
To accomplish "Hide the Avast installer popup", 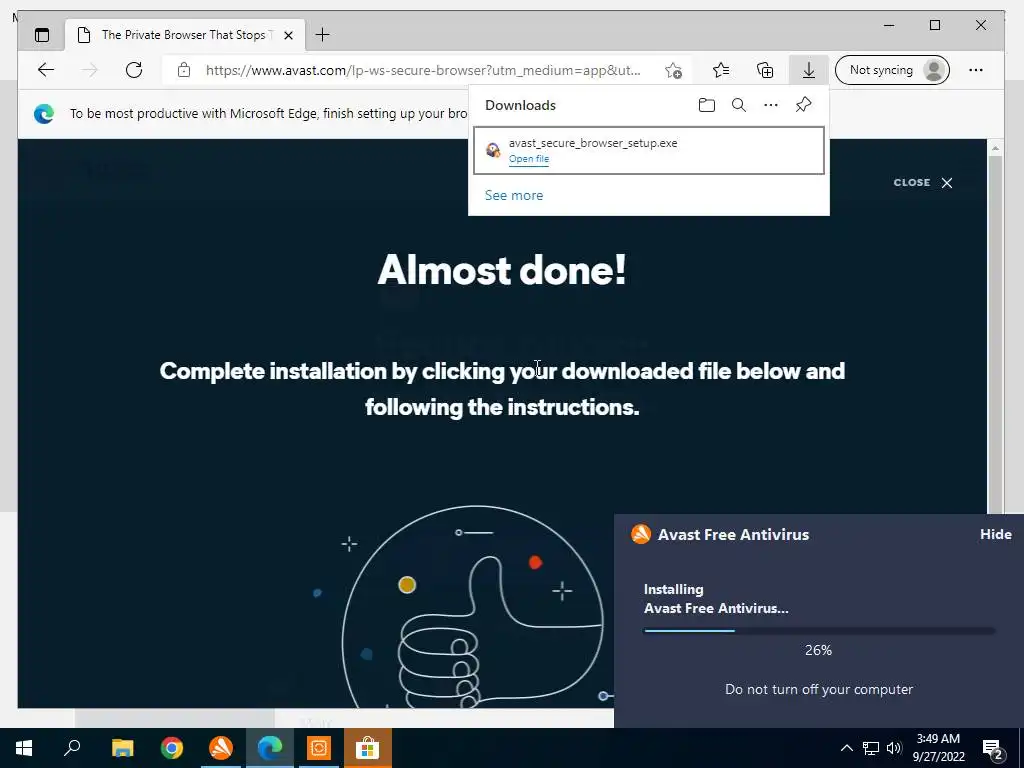I will (995, 534).
